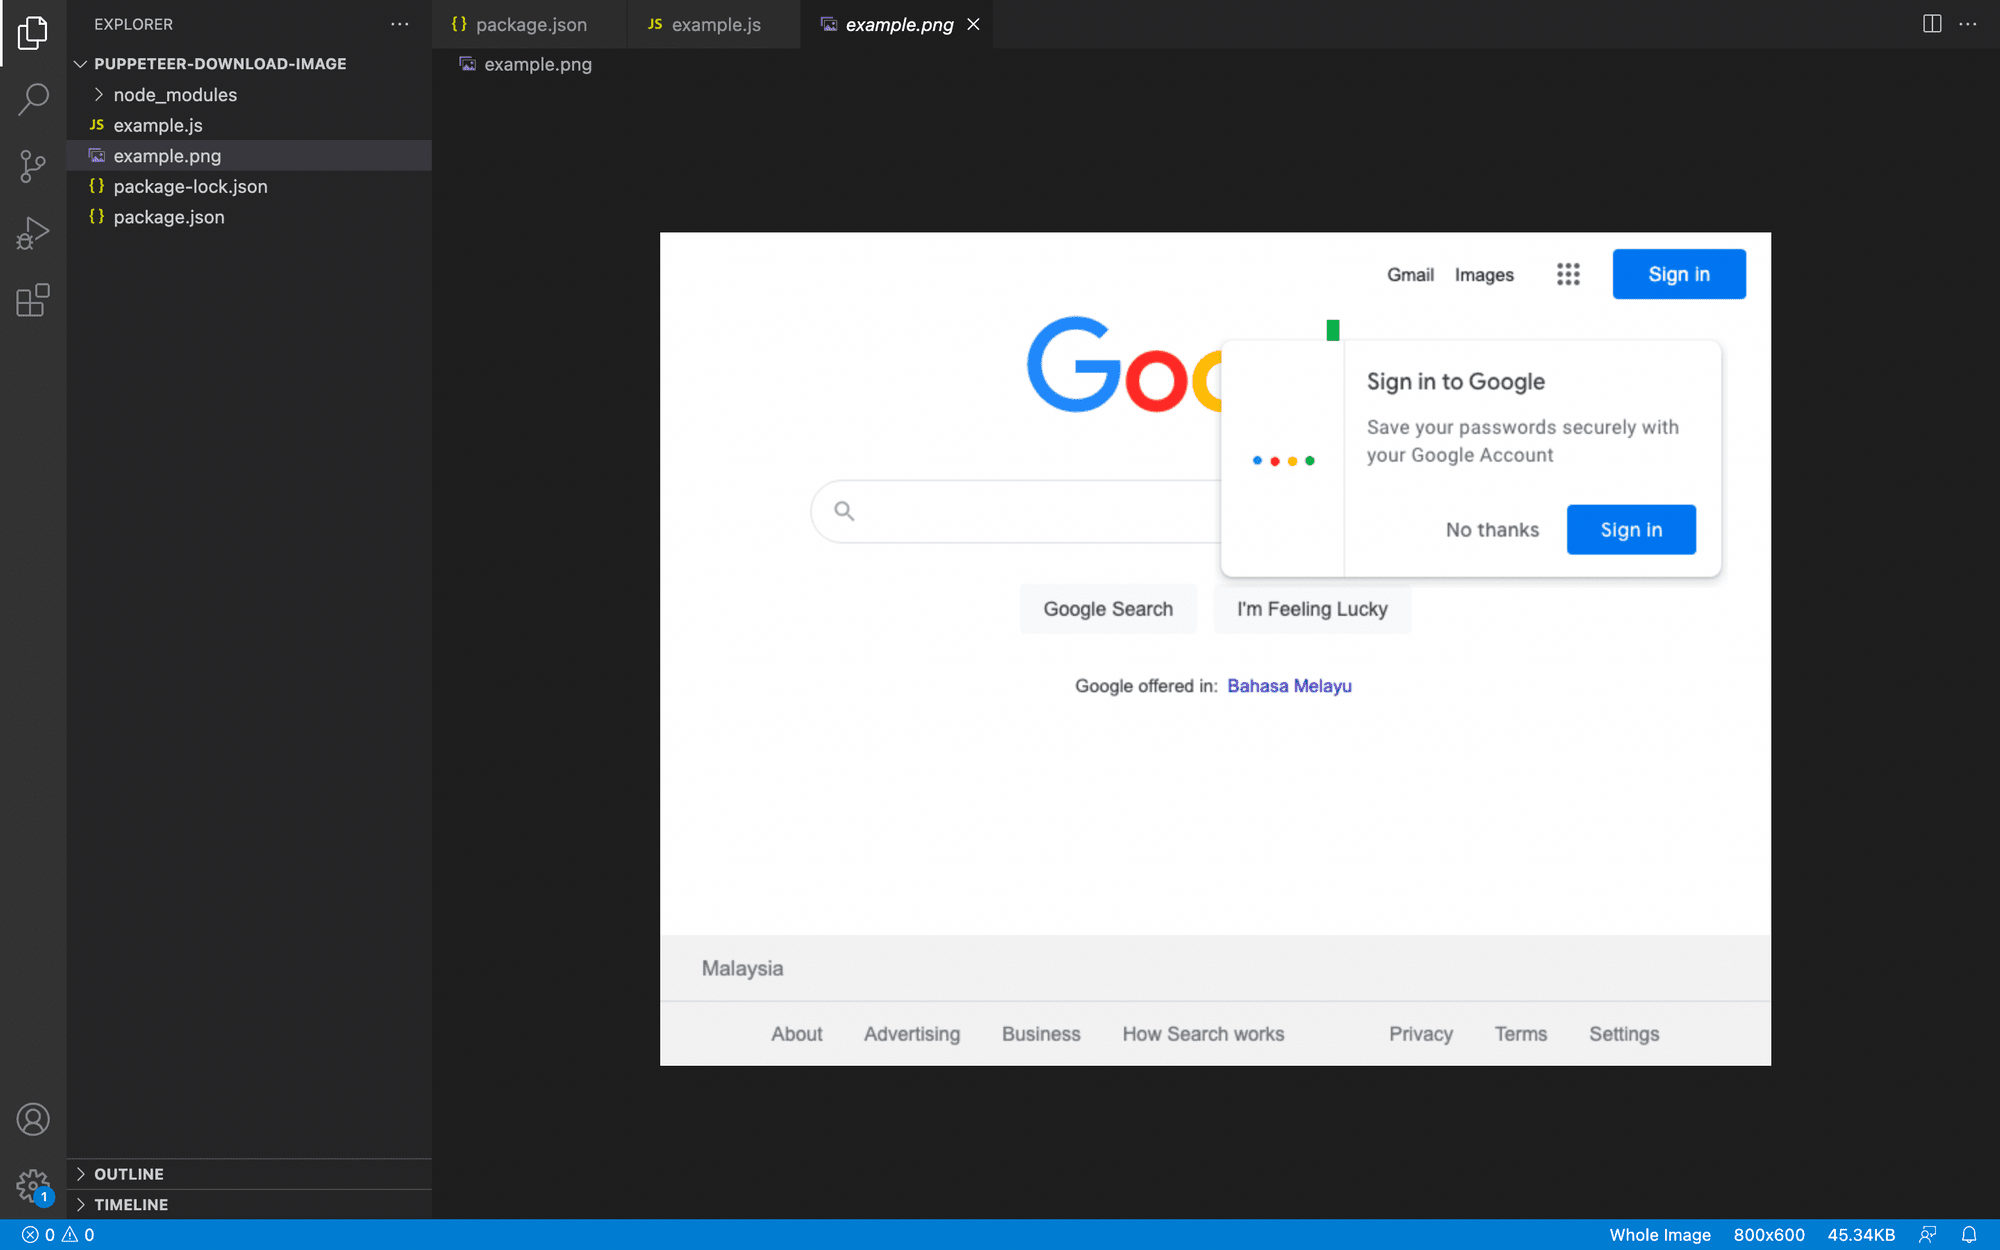Select example.png in file tree

click(249, 156)
